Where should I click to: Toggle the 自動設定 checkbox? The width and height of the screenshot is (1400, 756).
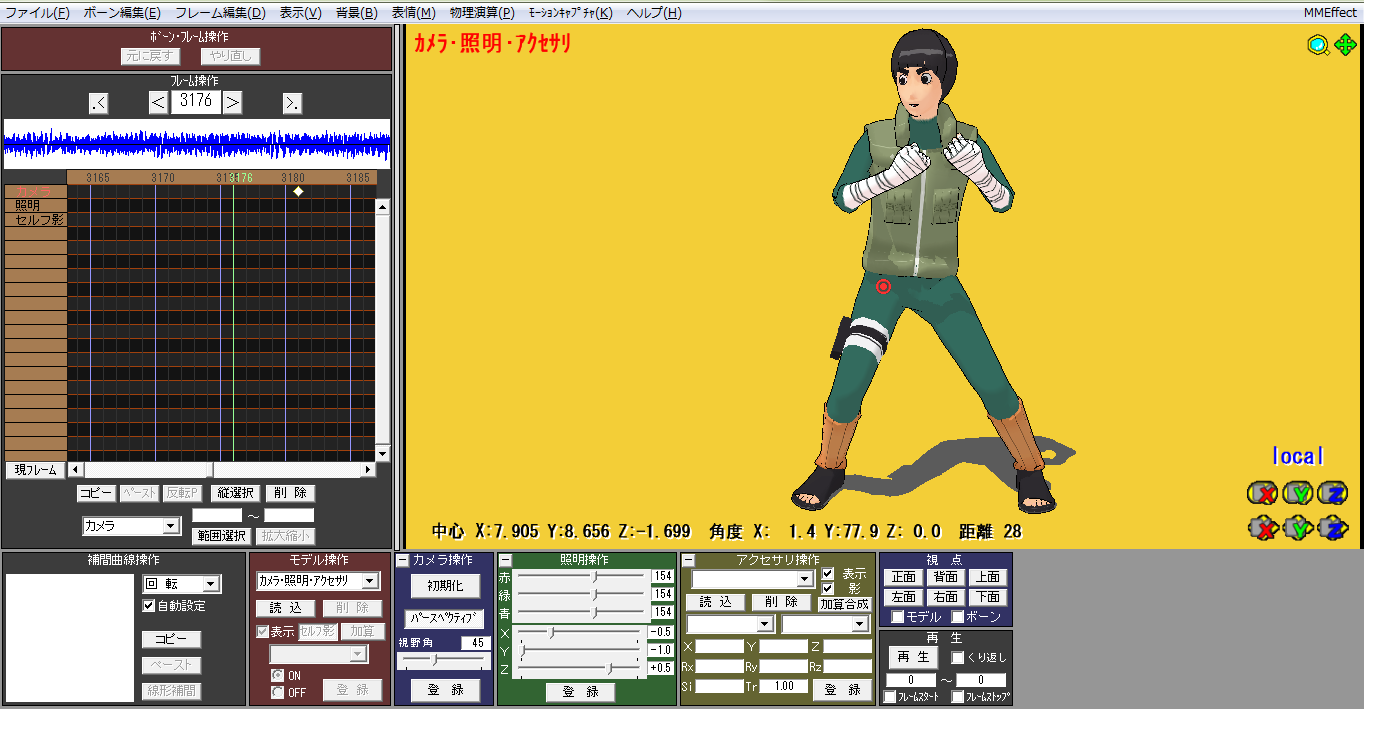pos(149,606)
